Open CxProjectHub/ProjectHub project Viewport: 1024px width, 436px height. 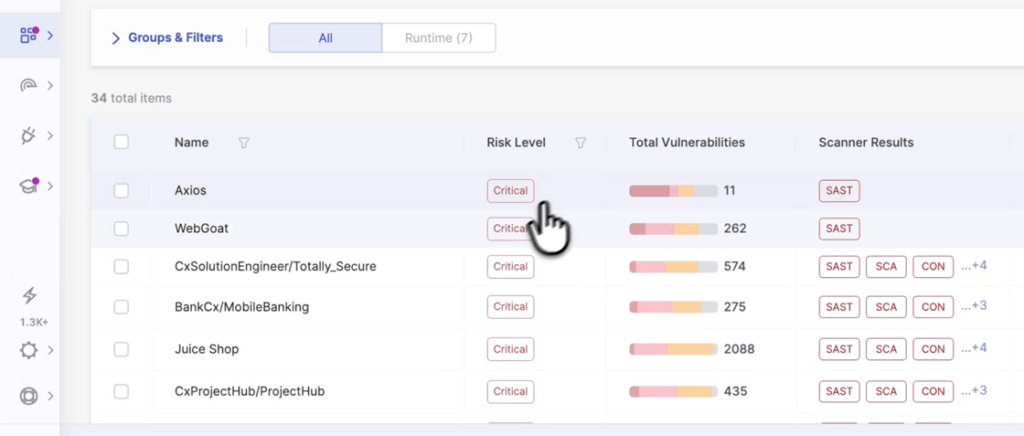(x=249, y=392)
